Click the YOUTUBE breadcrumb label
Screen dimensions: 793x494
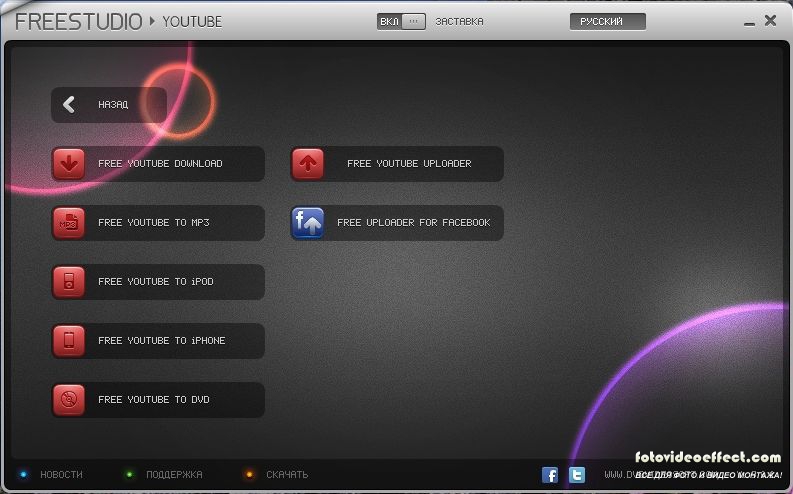(x=192, y=22)
